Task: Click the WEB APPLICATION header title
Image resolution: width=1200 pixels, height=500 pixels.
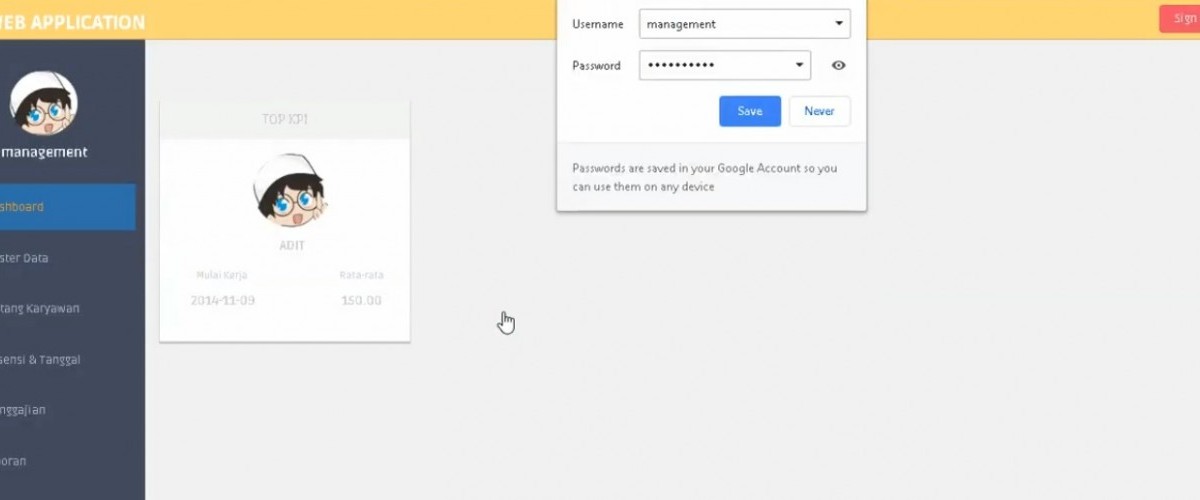Action: click(72, 22)
